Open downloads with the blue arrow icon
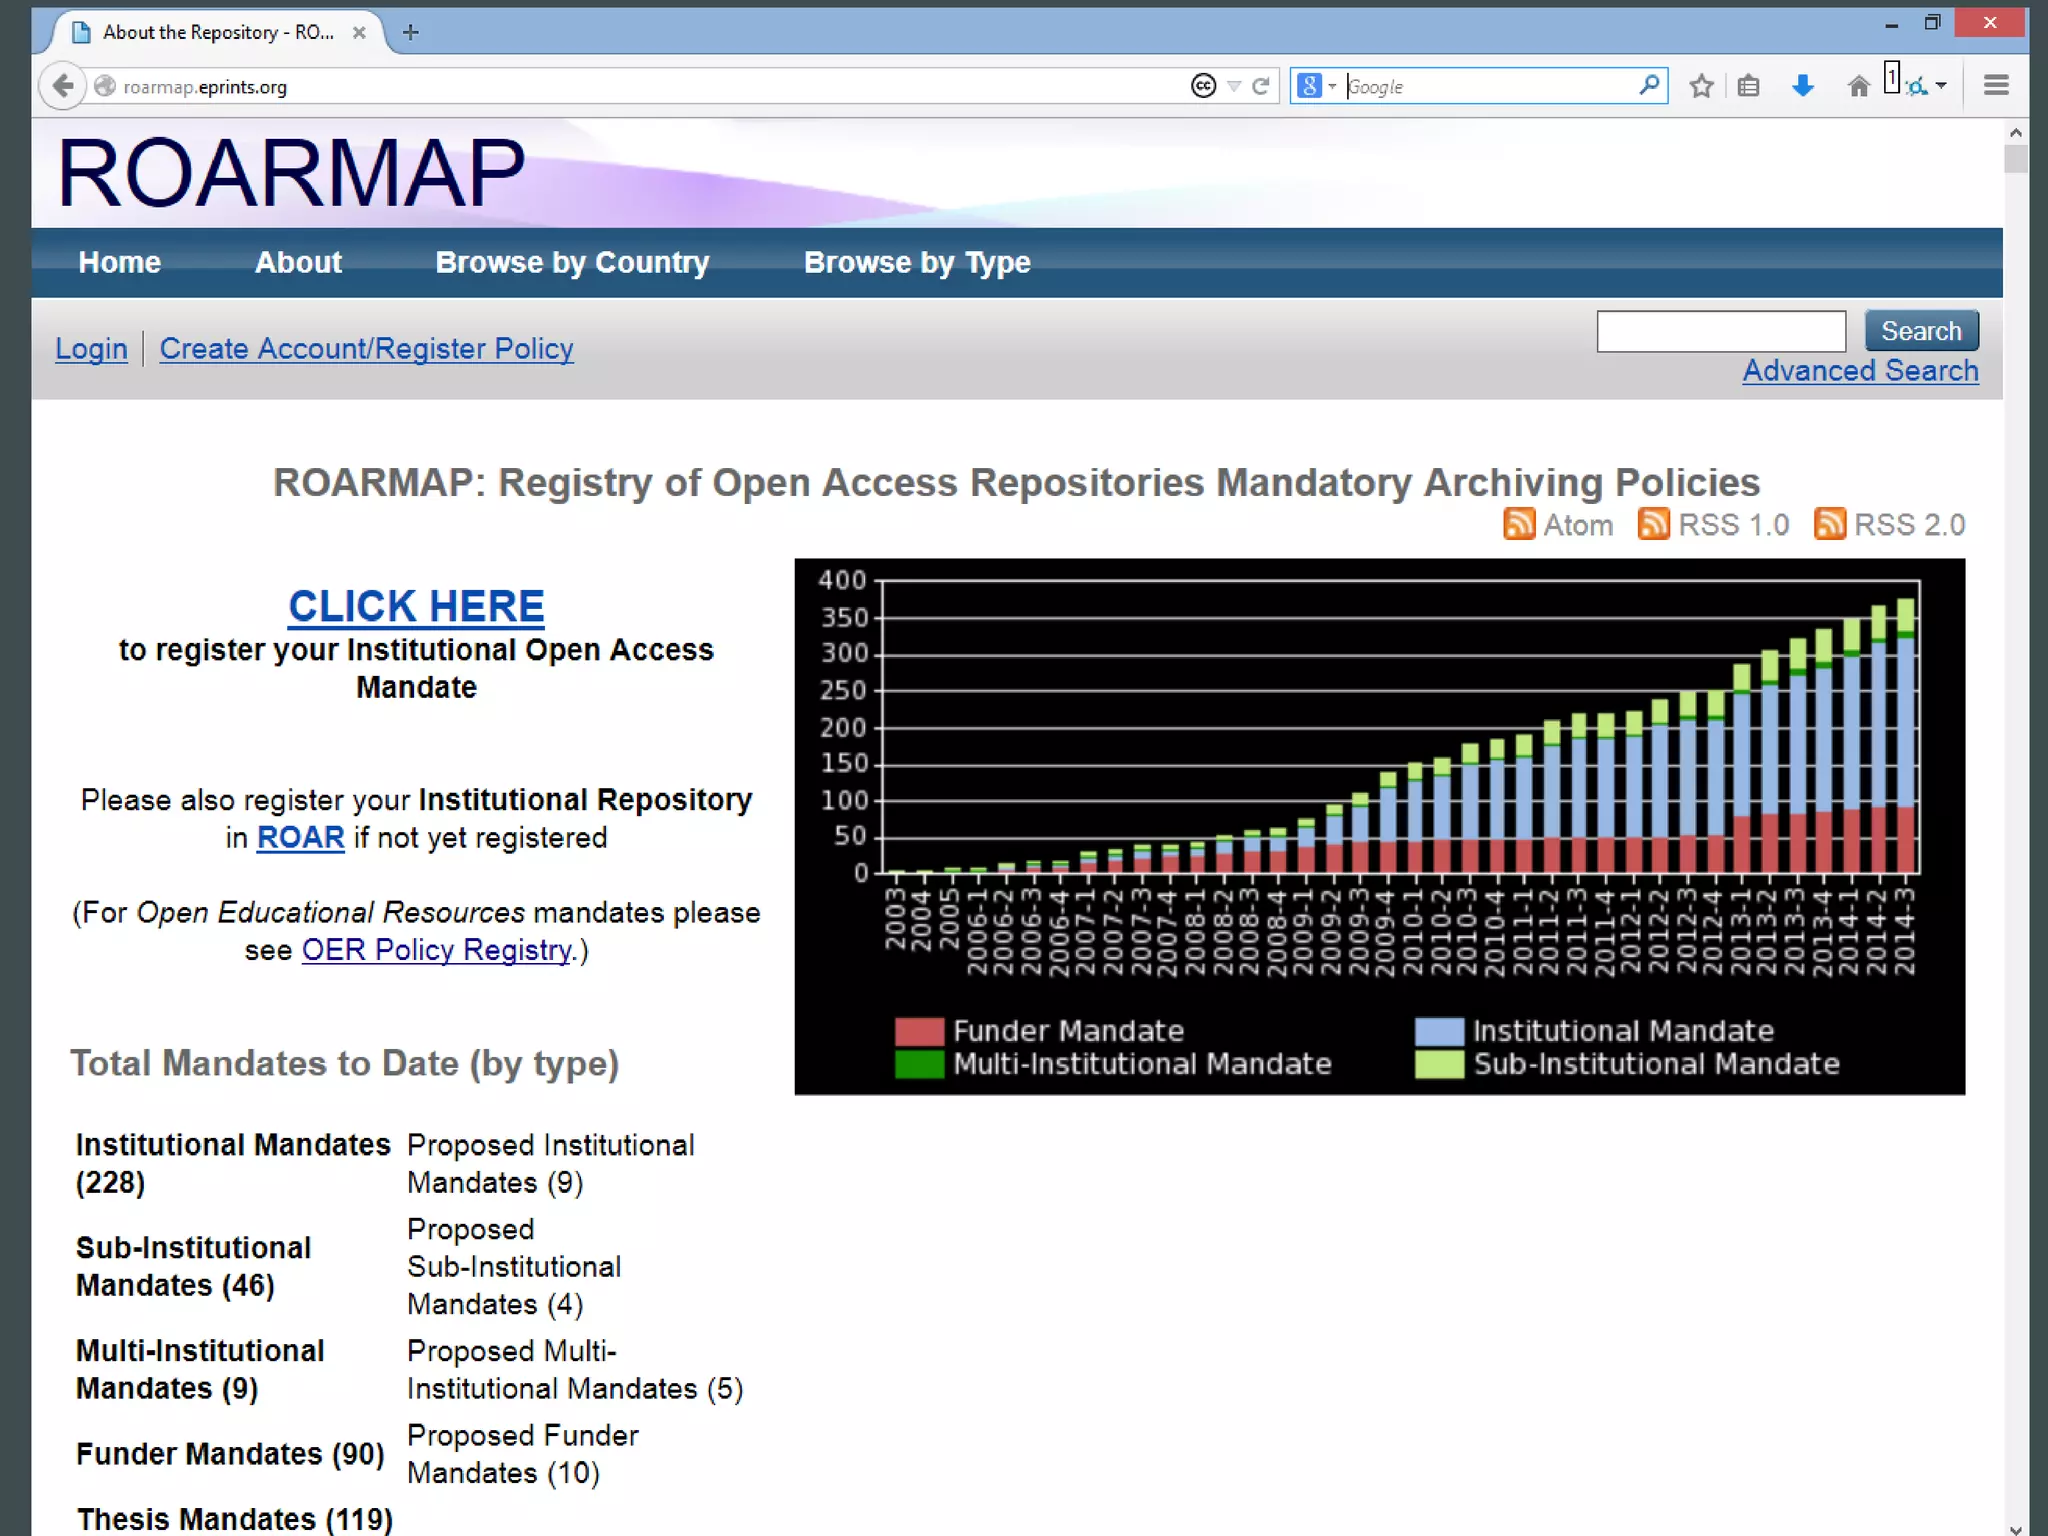Screen dimensions: 2048x1536 tap(1803, 86)
